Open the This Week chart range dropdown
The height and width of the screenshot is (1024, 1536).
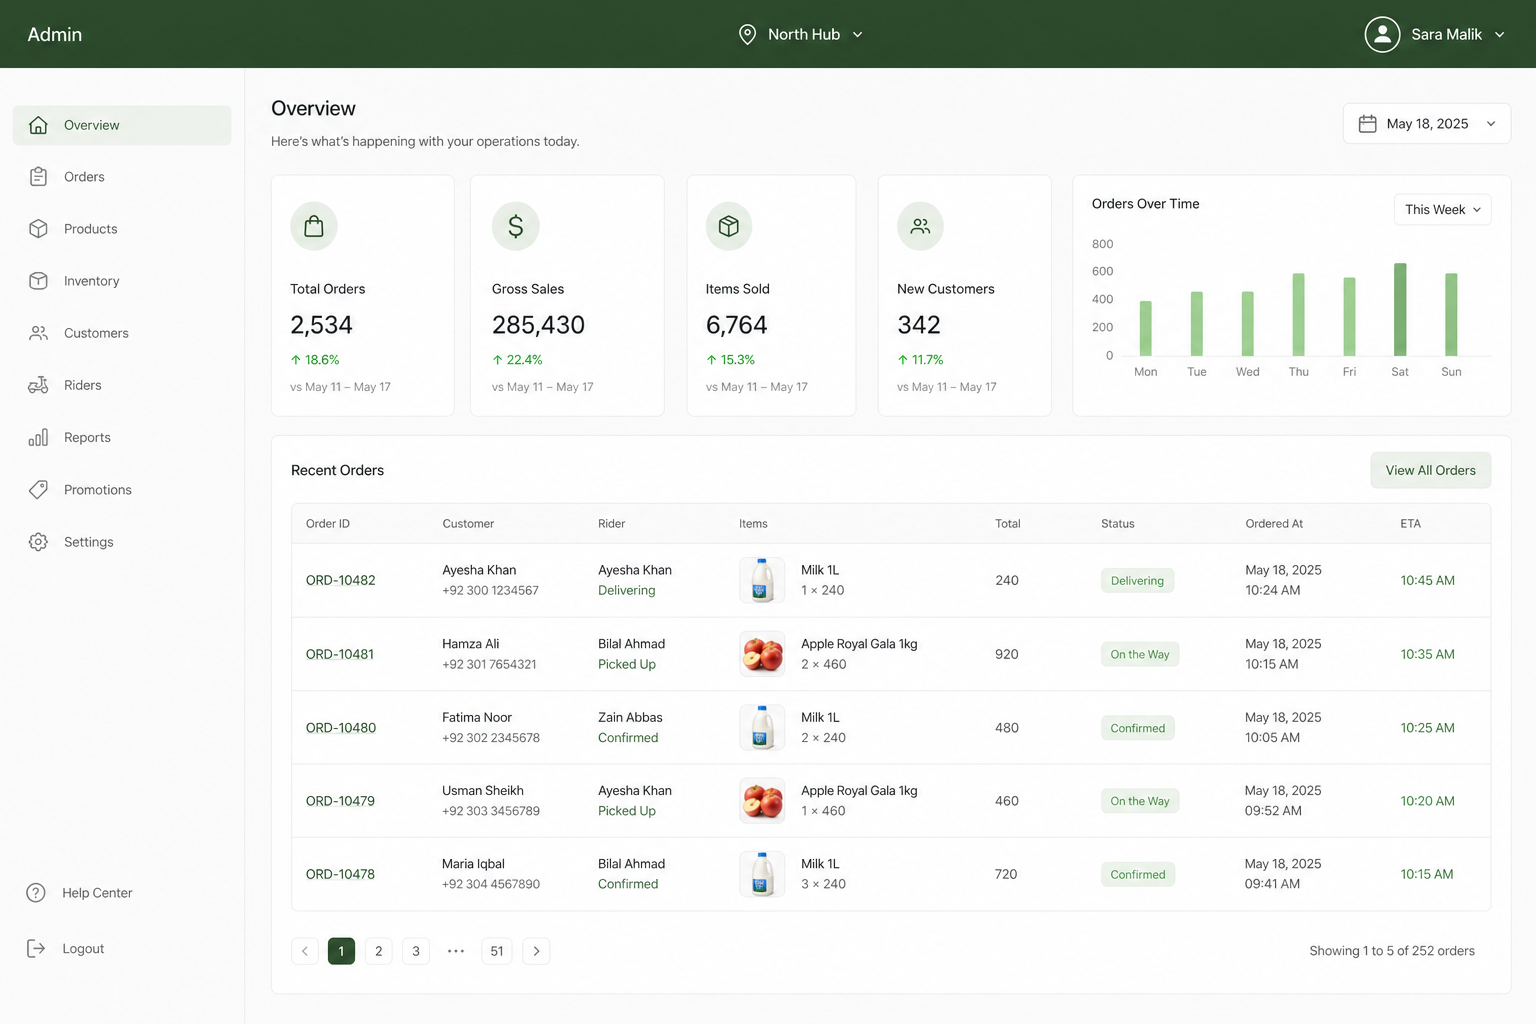point(1443,210)
